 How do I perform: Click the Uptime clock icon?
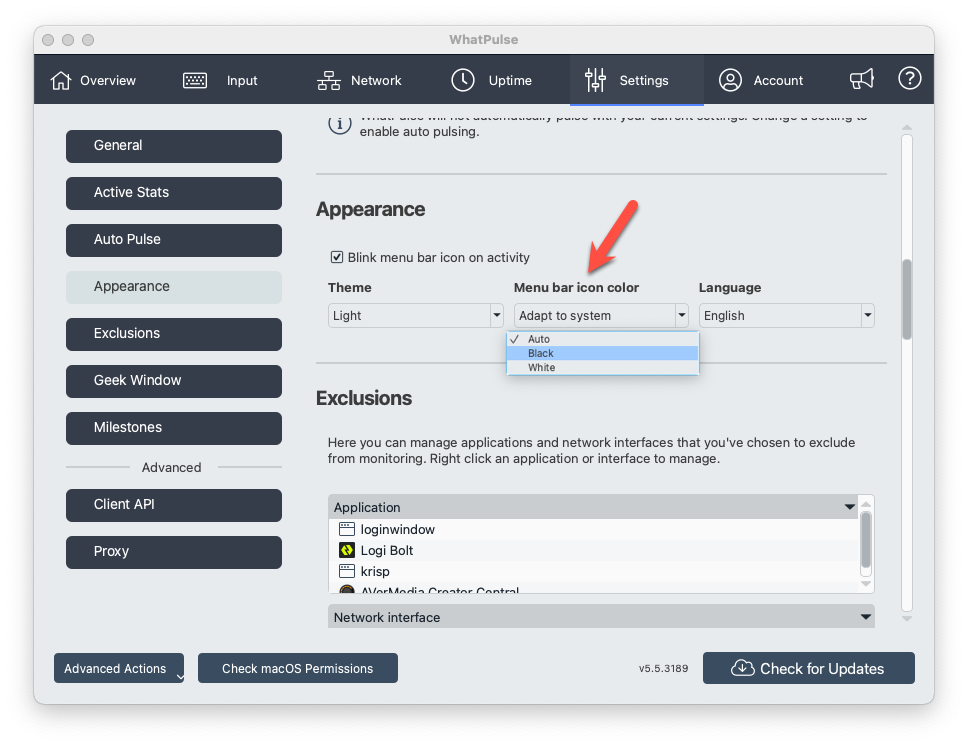(x=462, y=80)
